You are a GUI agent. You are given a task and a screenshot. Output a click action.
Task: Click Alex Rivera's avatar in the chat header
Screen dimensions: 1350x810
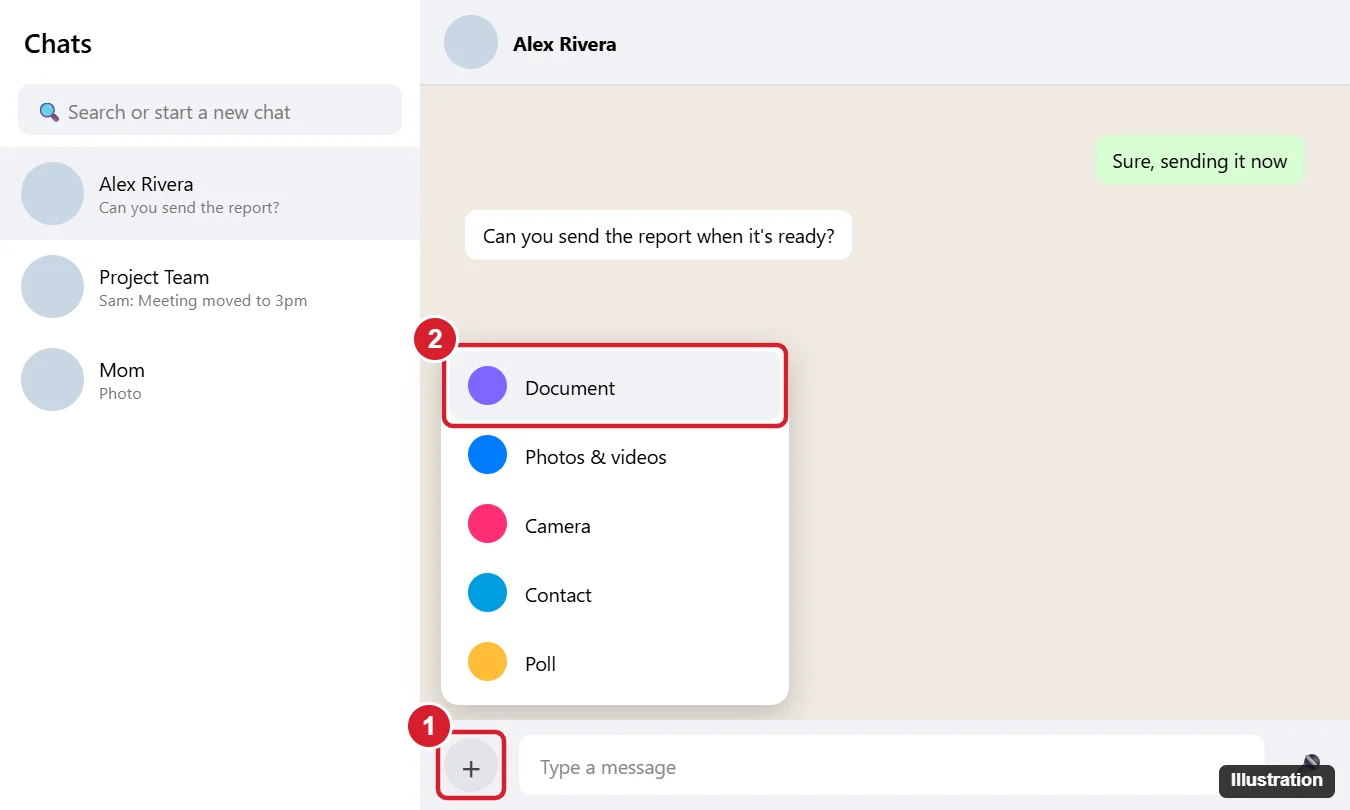point(471,42)
